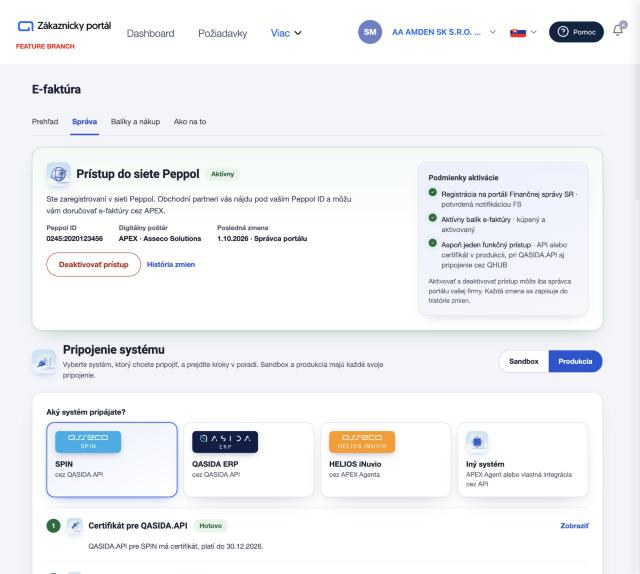Screen dimensions: 640x574
Task: Open the História zmien link
Action: 171,265
